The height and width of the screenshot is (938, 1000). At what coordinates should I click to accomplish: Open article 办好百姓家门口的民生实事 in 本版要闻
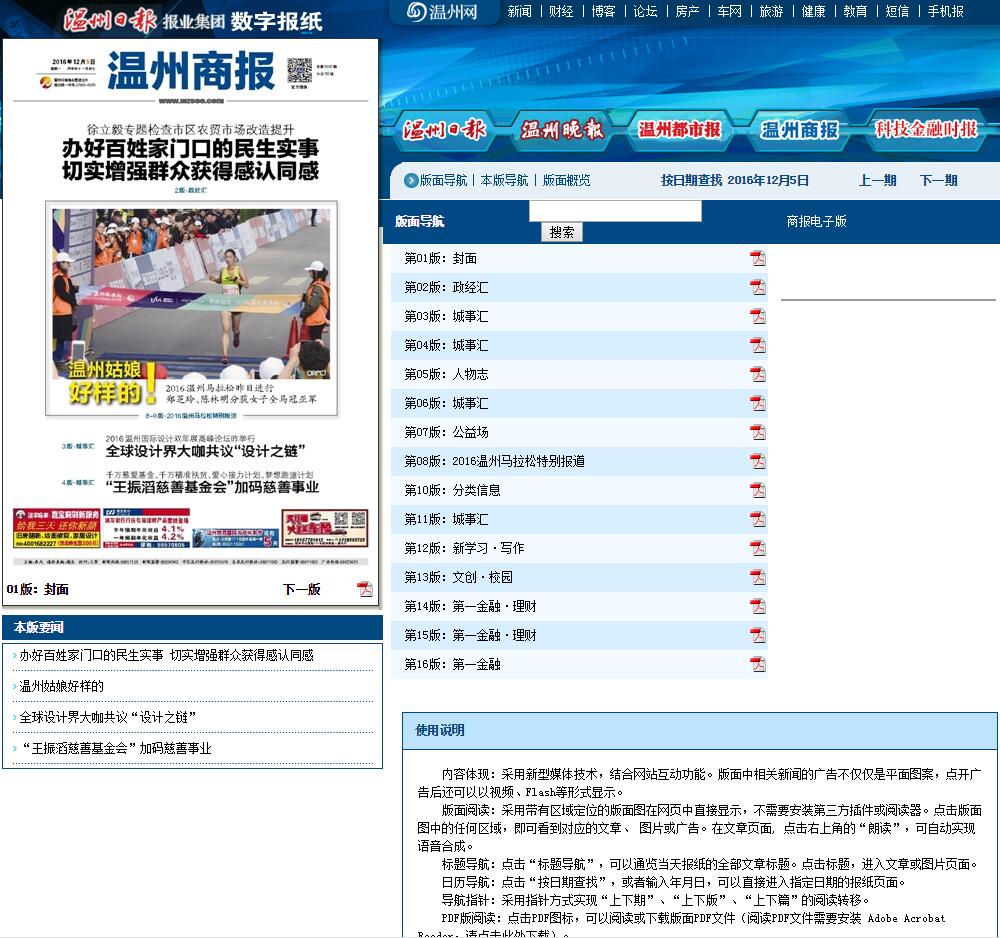[x=166, y=656]
